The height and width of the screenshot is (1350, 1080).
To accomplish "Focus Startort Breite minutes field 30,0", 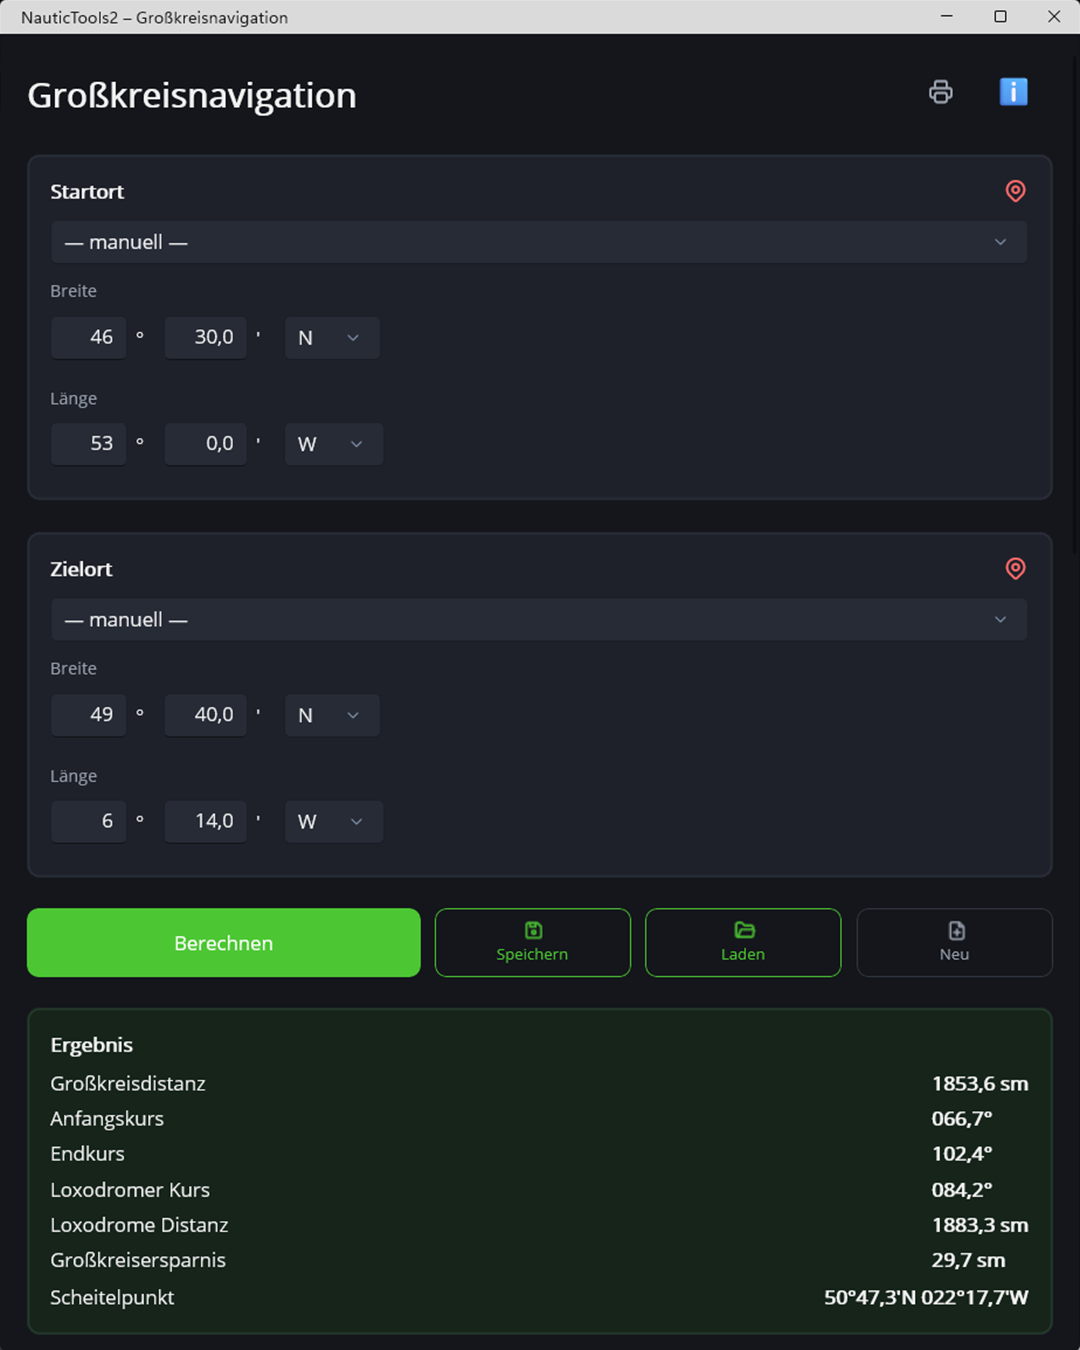I will [206, 338].
